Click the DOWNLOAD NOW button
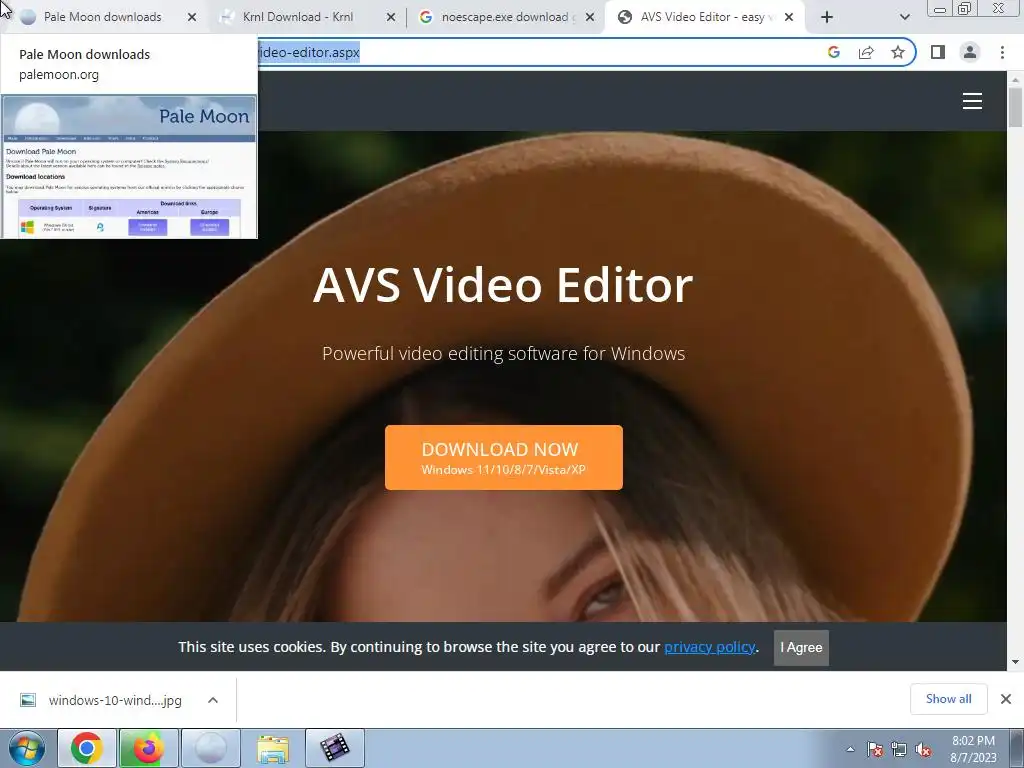 (x=504, y=457)
